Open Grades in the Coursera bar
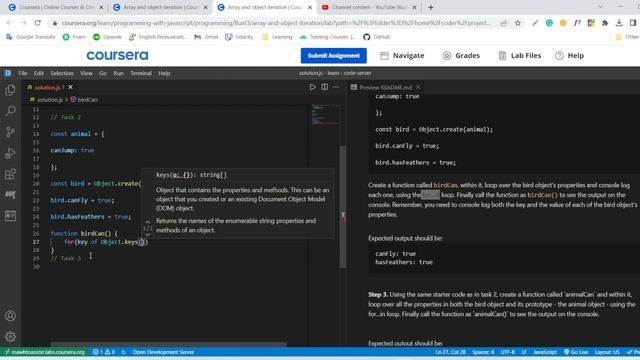 pos(461,56)
